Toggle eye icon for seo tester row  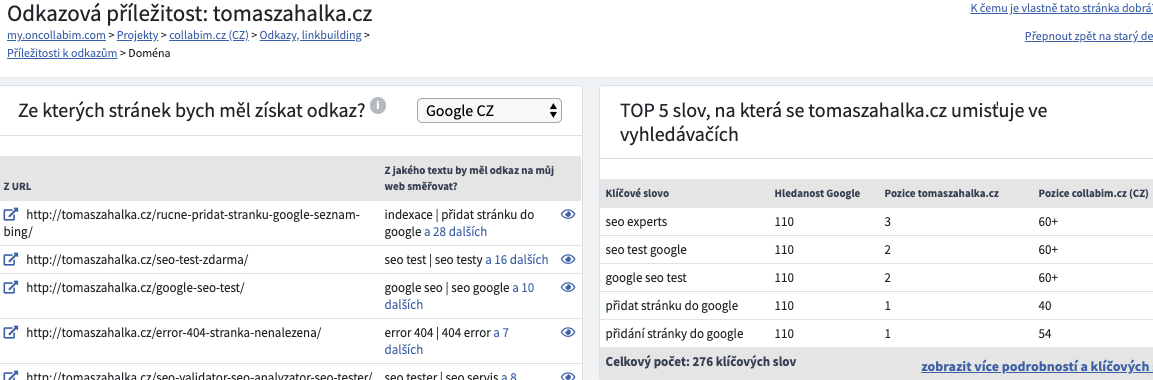[568, 376]
